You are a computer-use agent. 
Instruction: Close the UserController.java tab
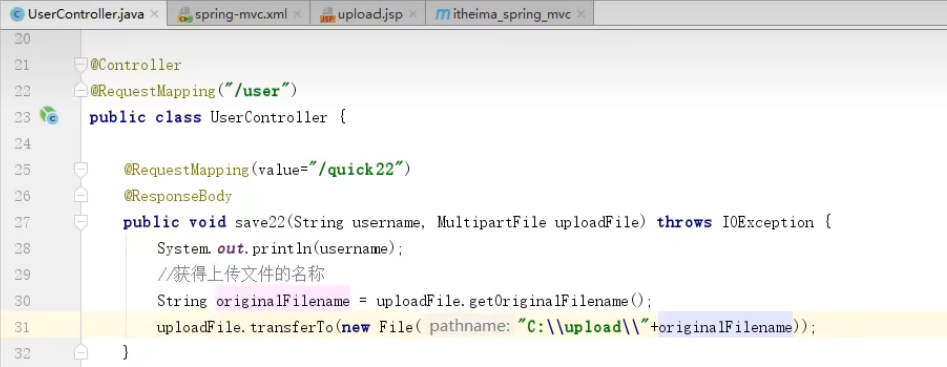coord(155,14)
